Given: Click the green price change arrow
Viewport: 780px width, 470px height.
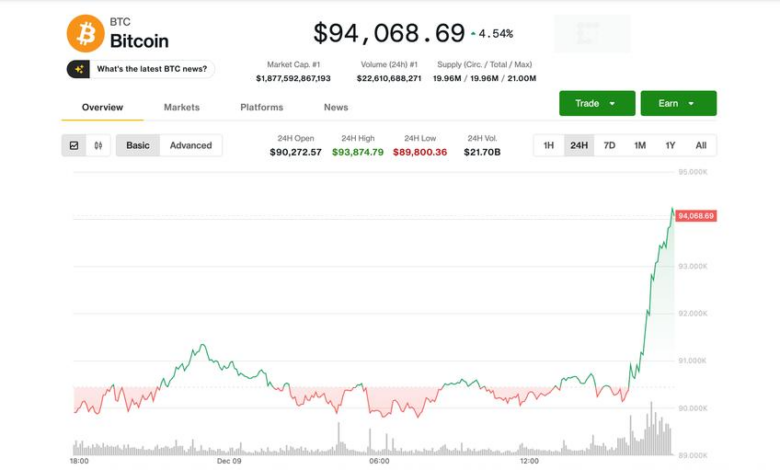Looking at the screenshot, I should [x=473, y=34].
